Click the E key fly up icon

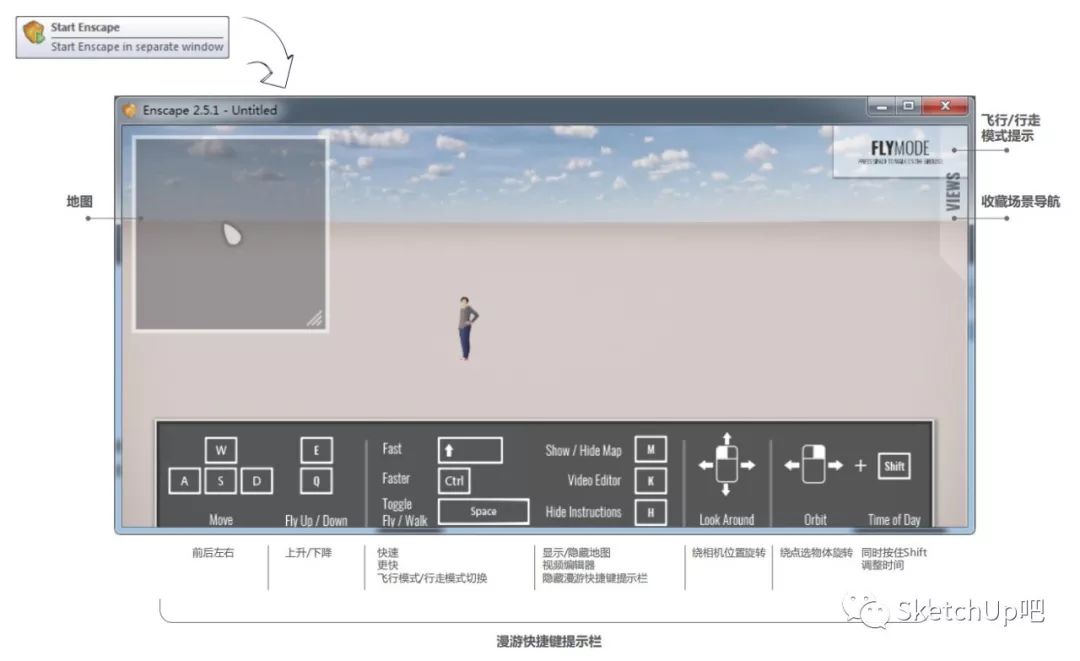pos(316,450)
